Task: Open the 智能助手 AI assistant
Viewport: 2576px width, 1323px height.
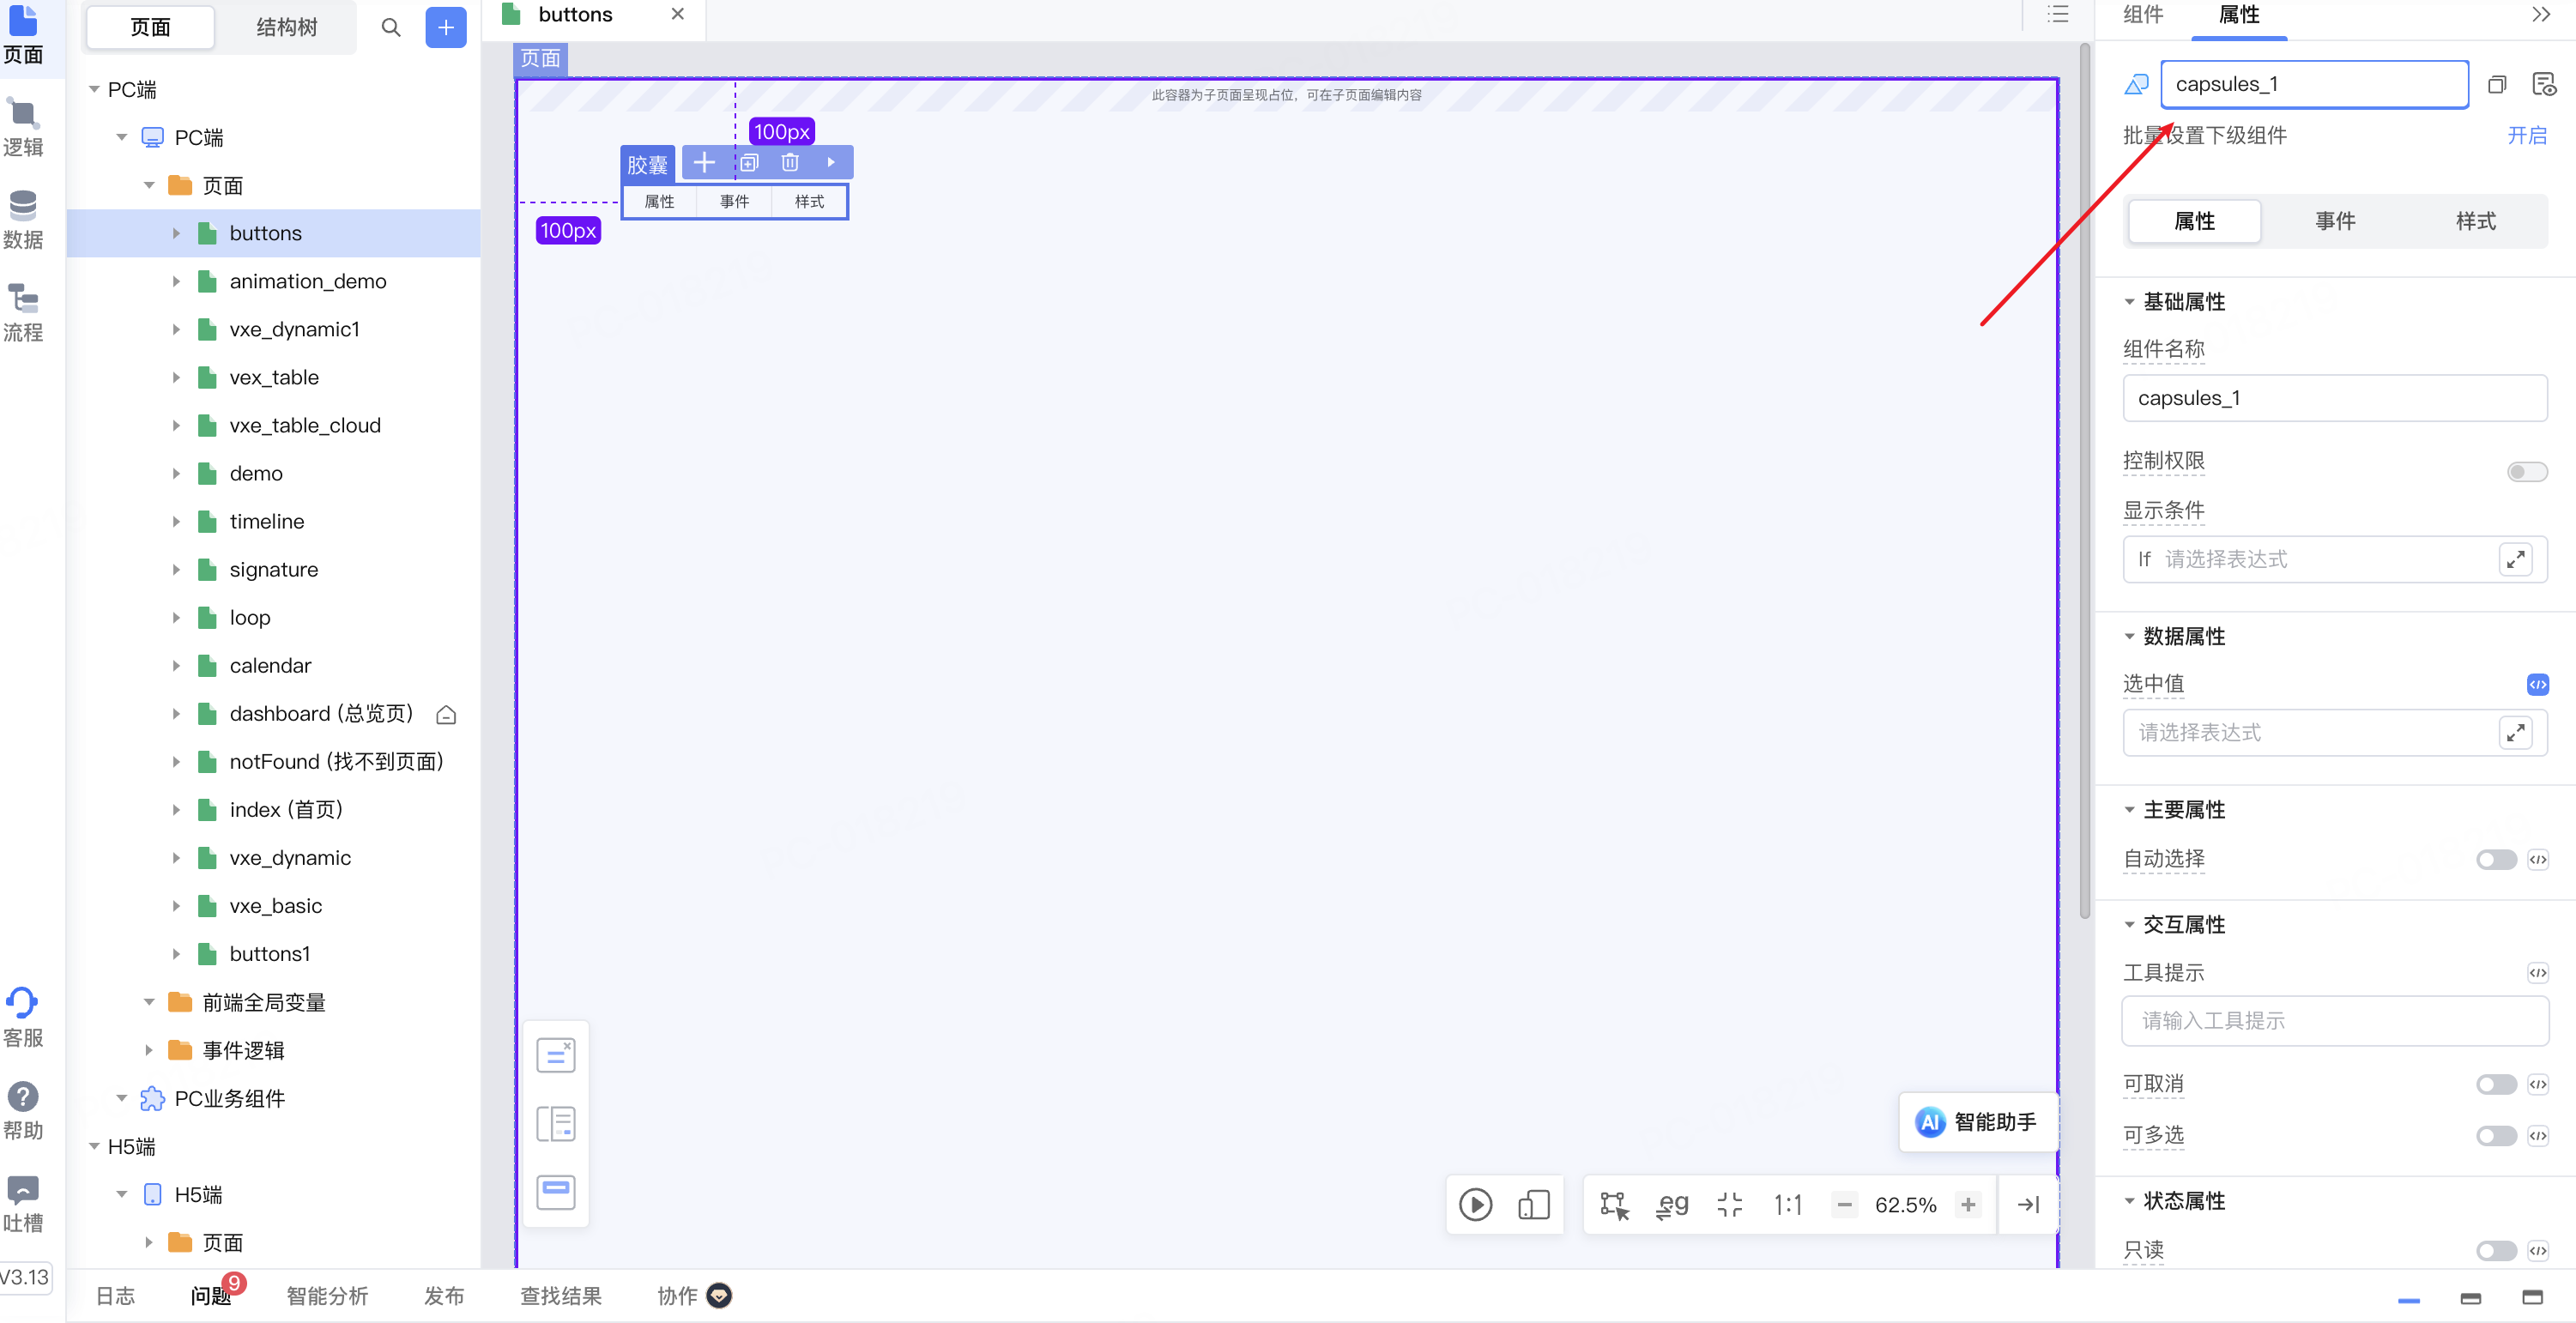Action: [1977, 1122]
